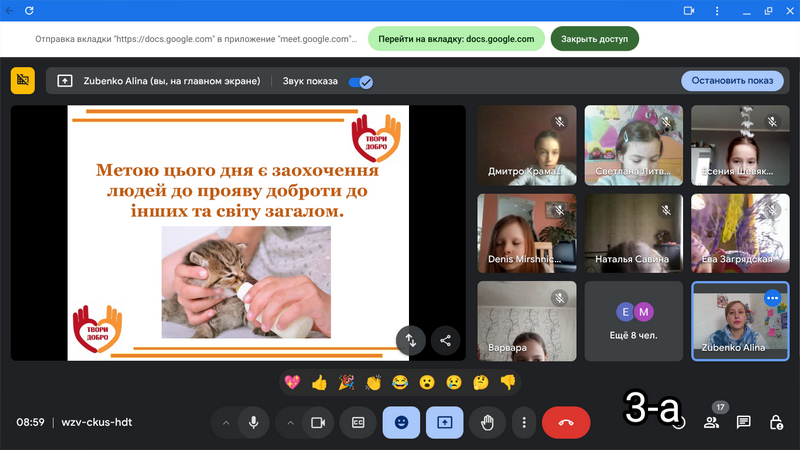800x450 pixels.
Task: Click the 'Закрыть доступ' button
Action: (594, 39)
